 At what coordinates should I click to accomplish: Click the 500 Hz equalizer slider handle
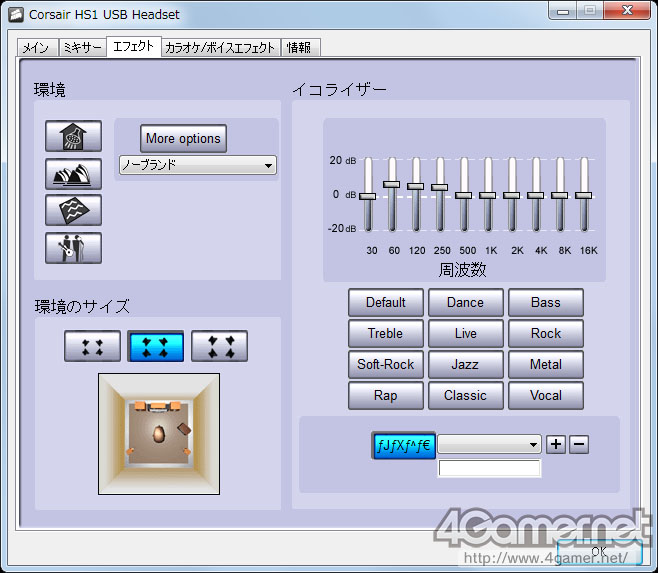click(464, 196)
